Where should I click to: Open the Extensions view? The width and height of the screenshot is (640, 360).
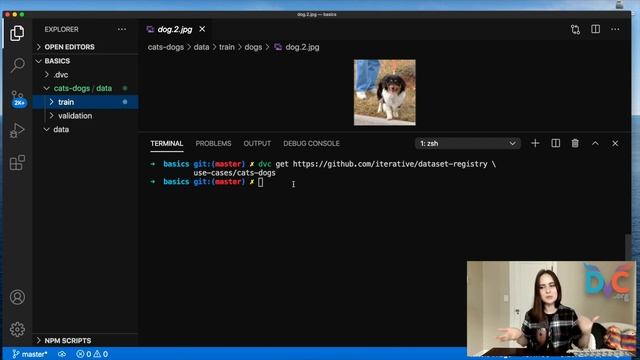coord(17,162)
